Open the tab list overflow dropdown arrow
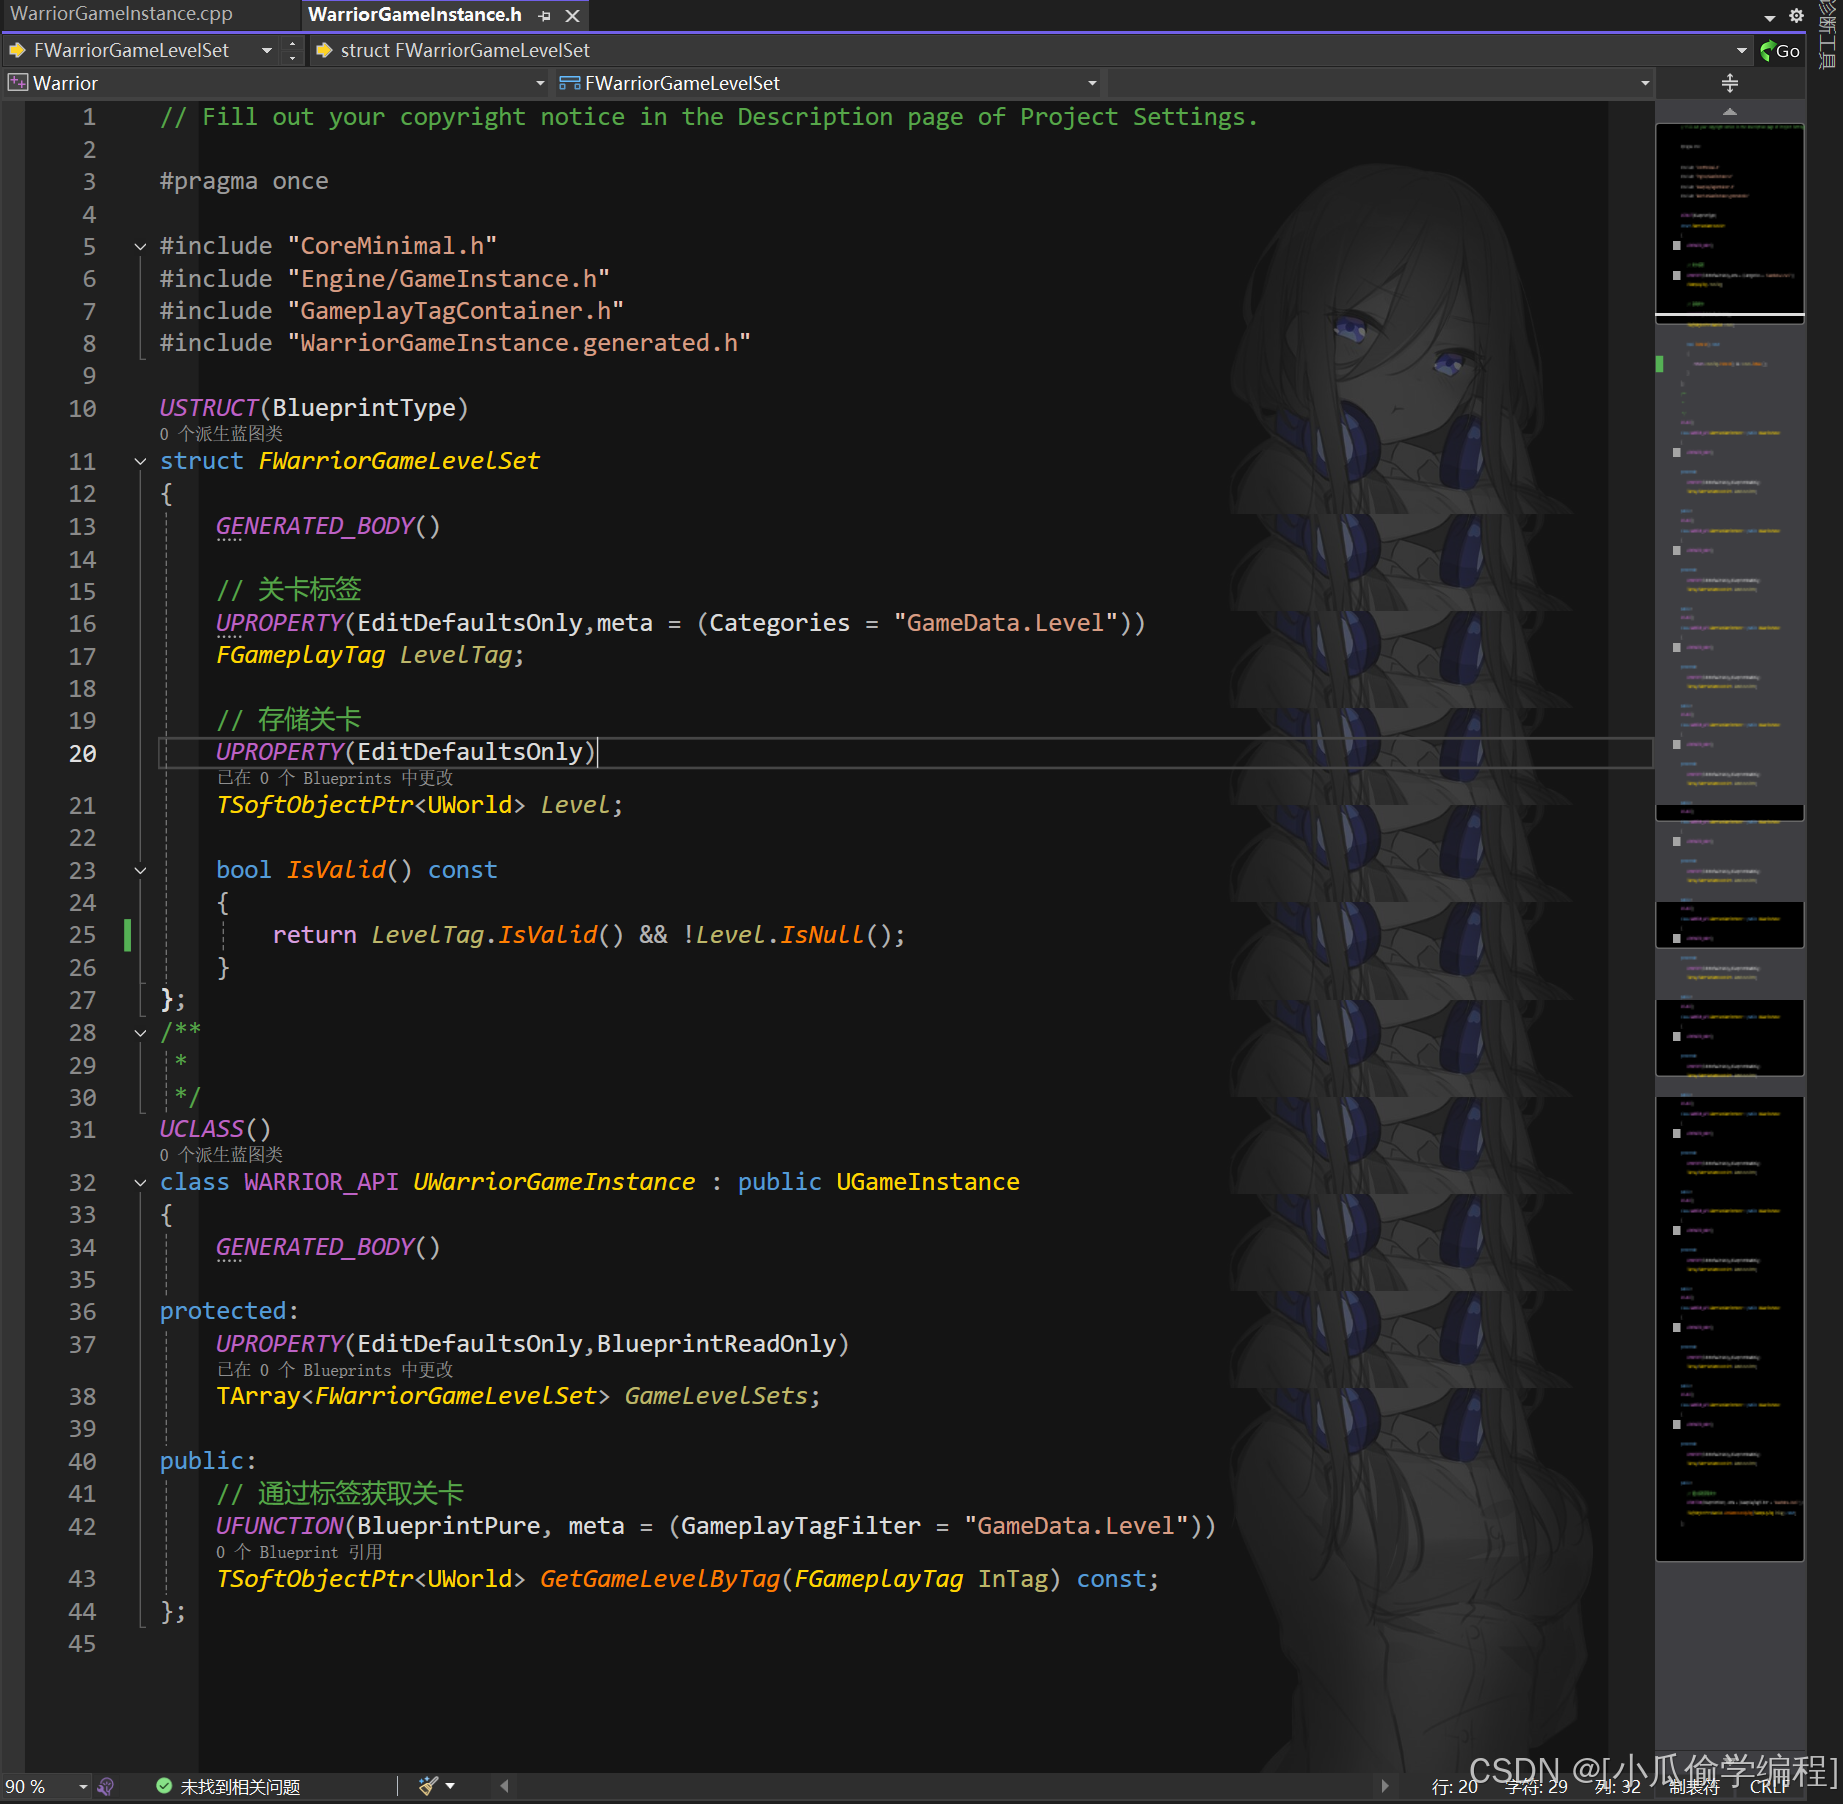Viewport: 1843px width, 1804px height. (x=1769, y=17)
